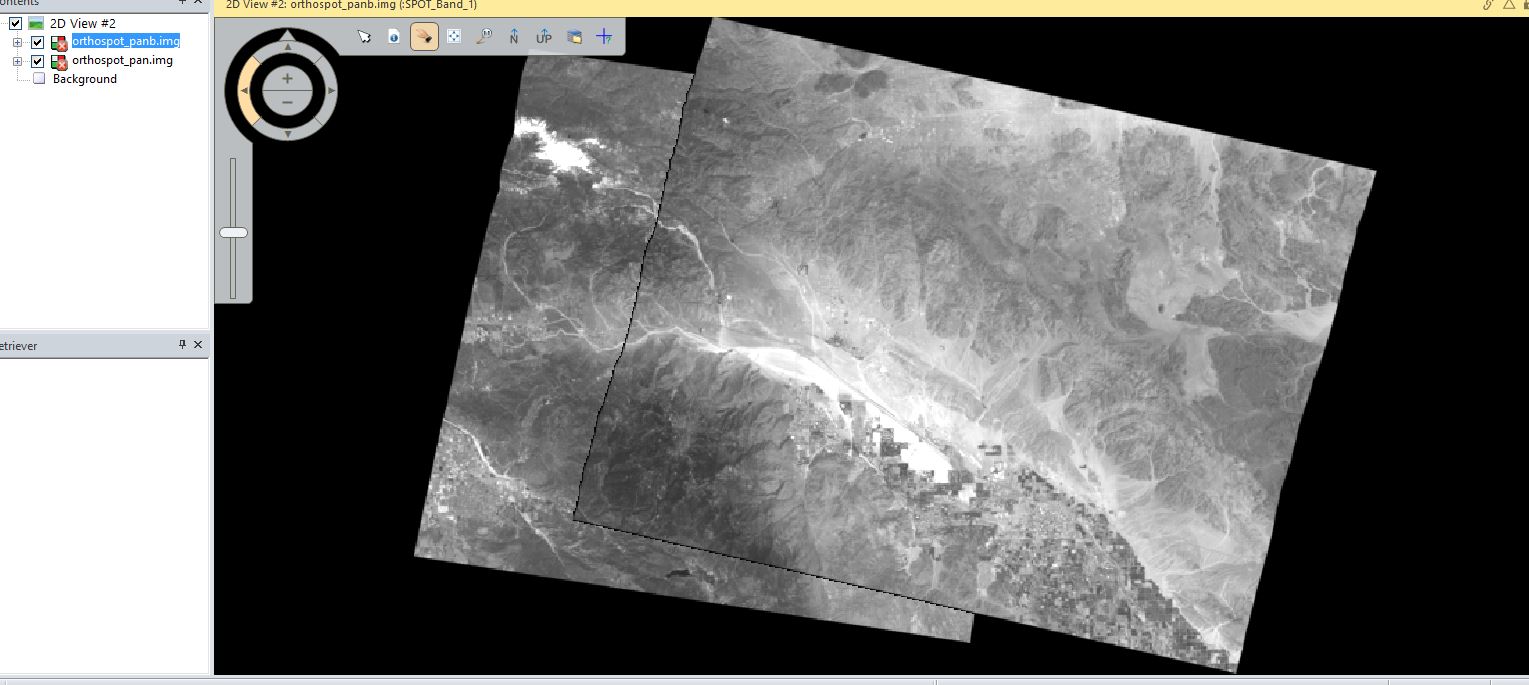The image size is (1529, 685).
Task: Open the Inquire cursor tool
Action: pos(393,35)
